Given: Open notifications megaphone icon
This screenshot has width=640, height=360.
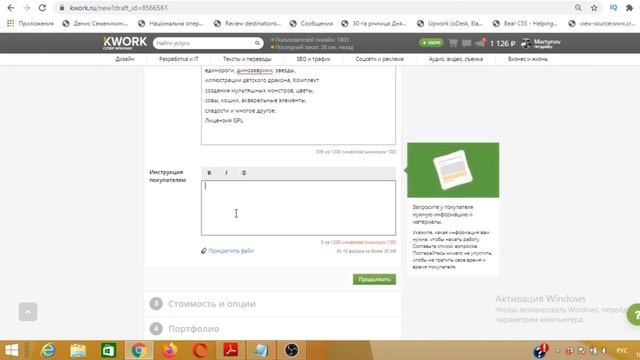Looking at the screenshot, I should (481, 42).
